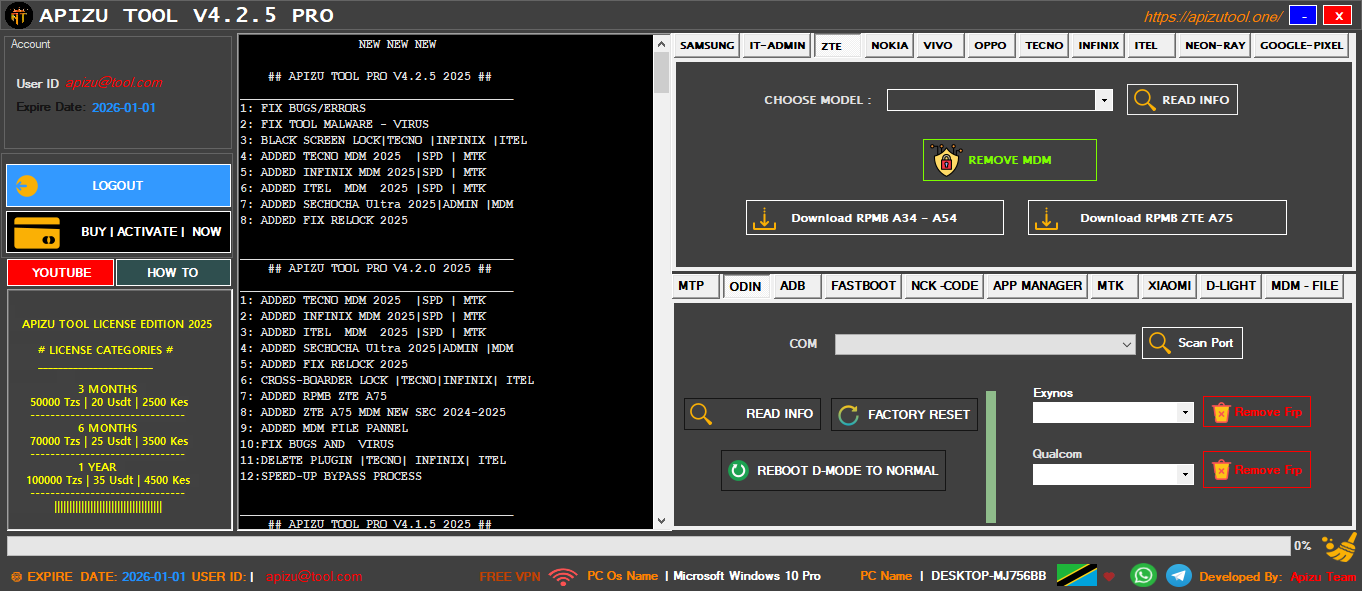The image size is (1362, 591).
Task: Click Remove Frp for Qualcom
Action: click(1257, 470)
